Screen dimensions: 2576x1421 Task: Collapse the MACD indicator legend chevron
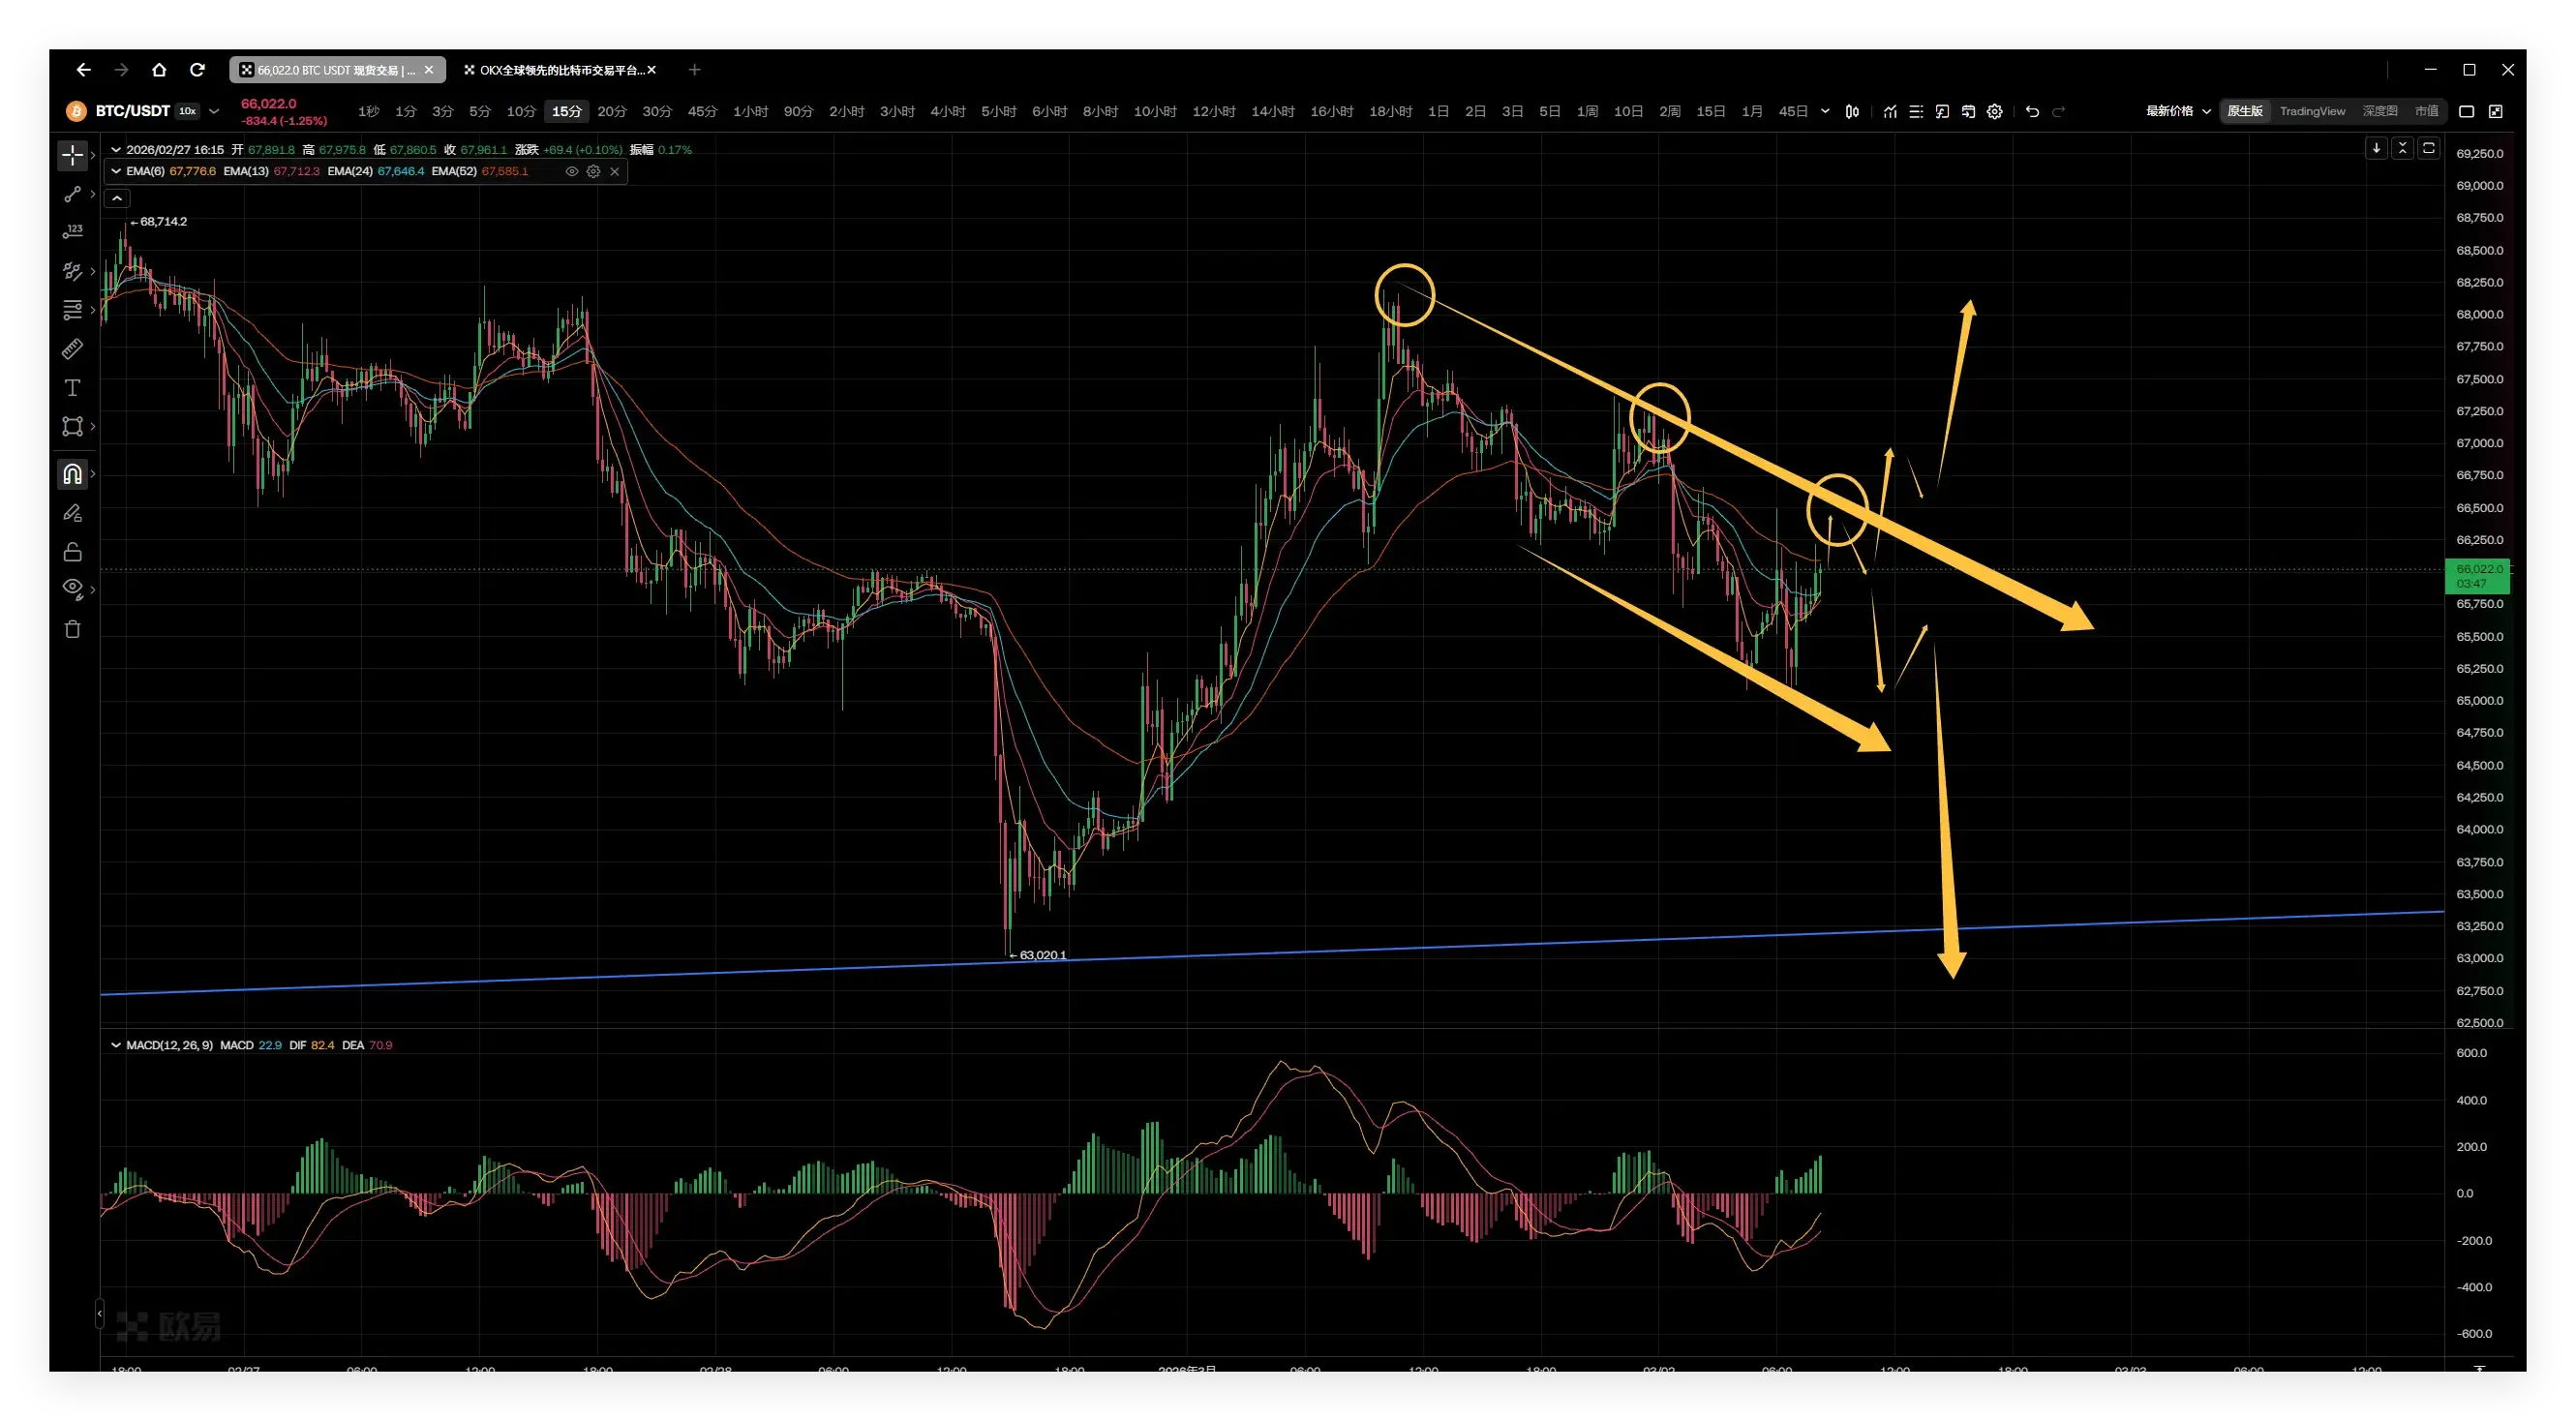pos(116,1045)
